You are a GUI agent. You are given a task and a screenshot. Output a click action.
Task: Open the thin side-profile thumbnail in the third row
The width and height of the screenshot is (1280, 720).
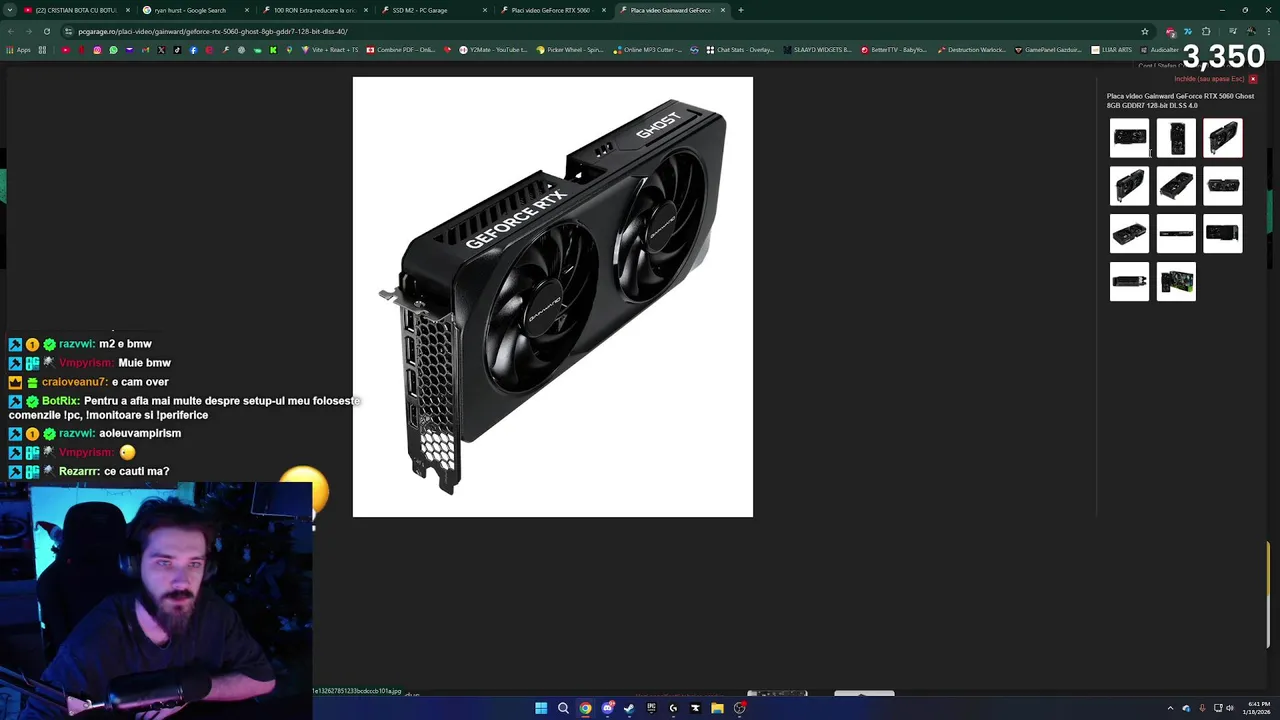click(1176, 234)
